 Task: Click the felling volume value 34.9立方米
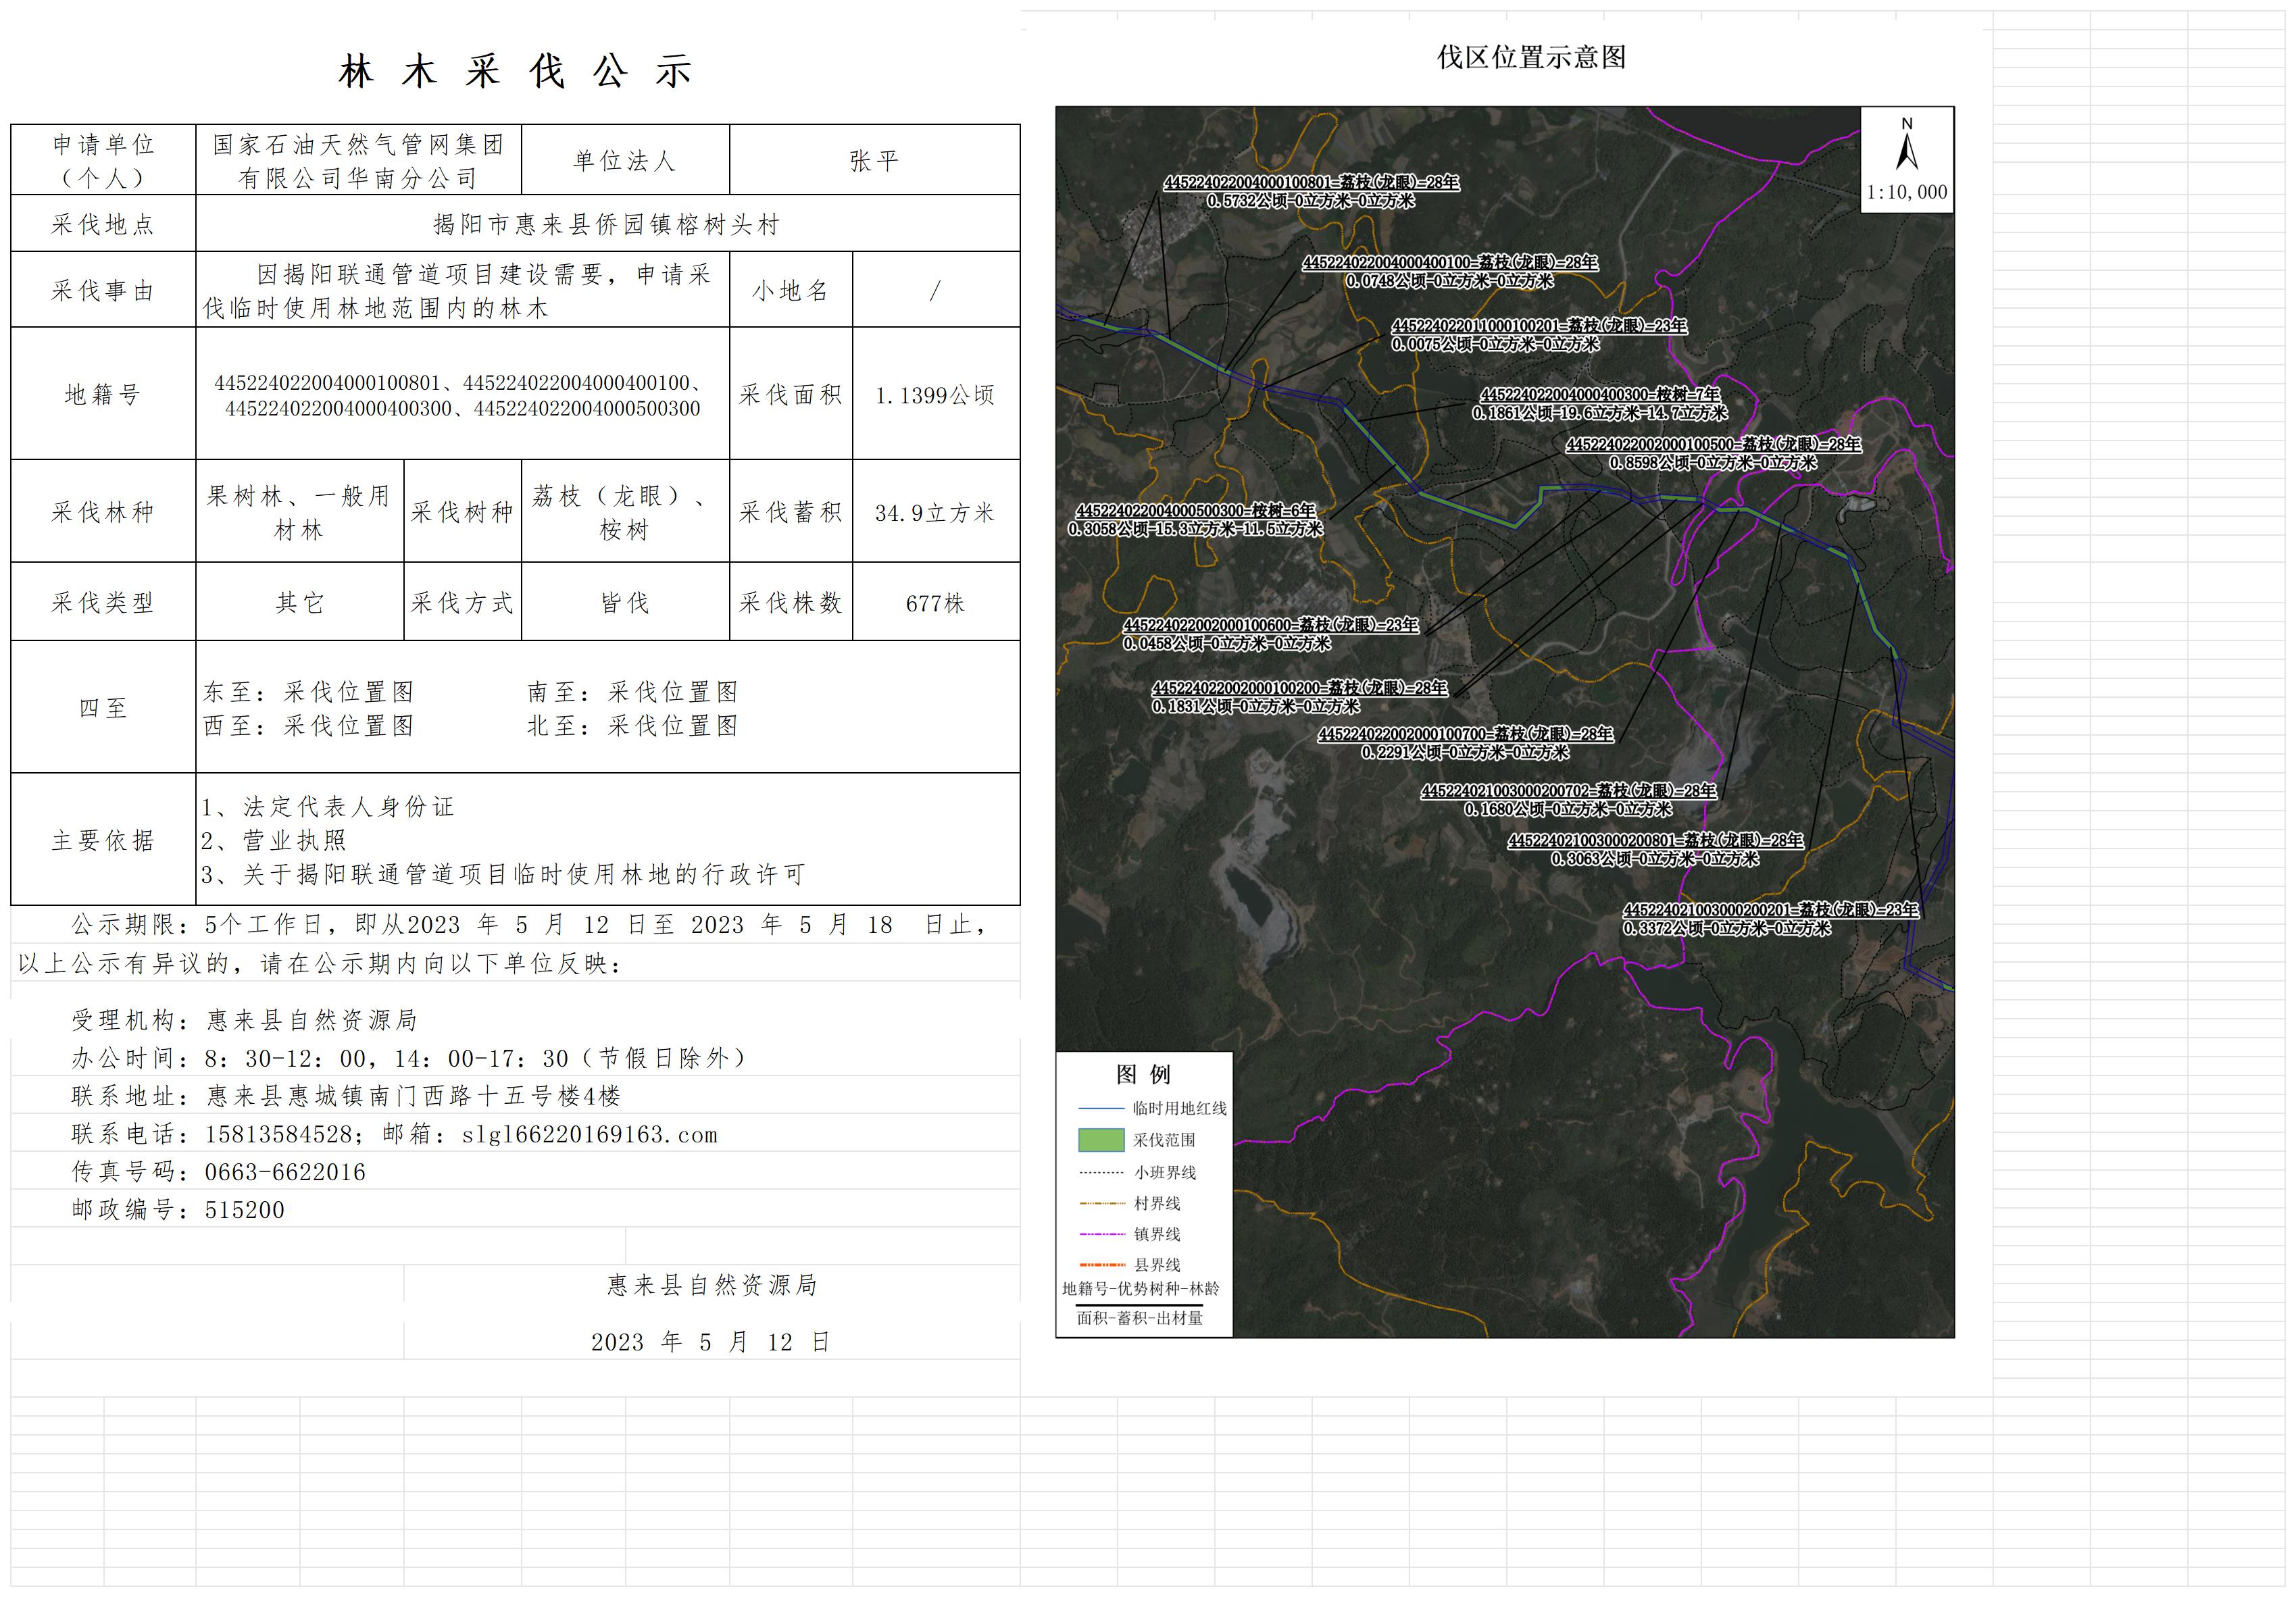click(935, 513)
